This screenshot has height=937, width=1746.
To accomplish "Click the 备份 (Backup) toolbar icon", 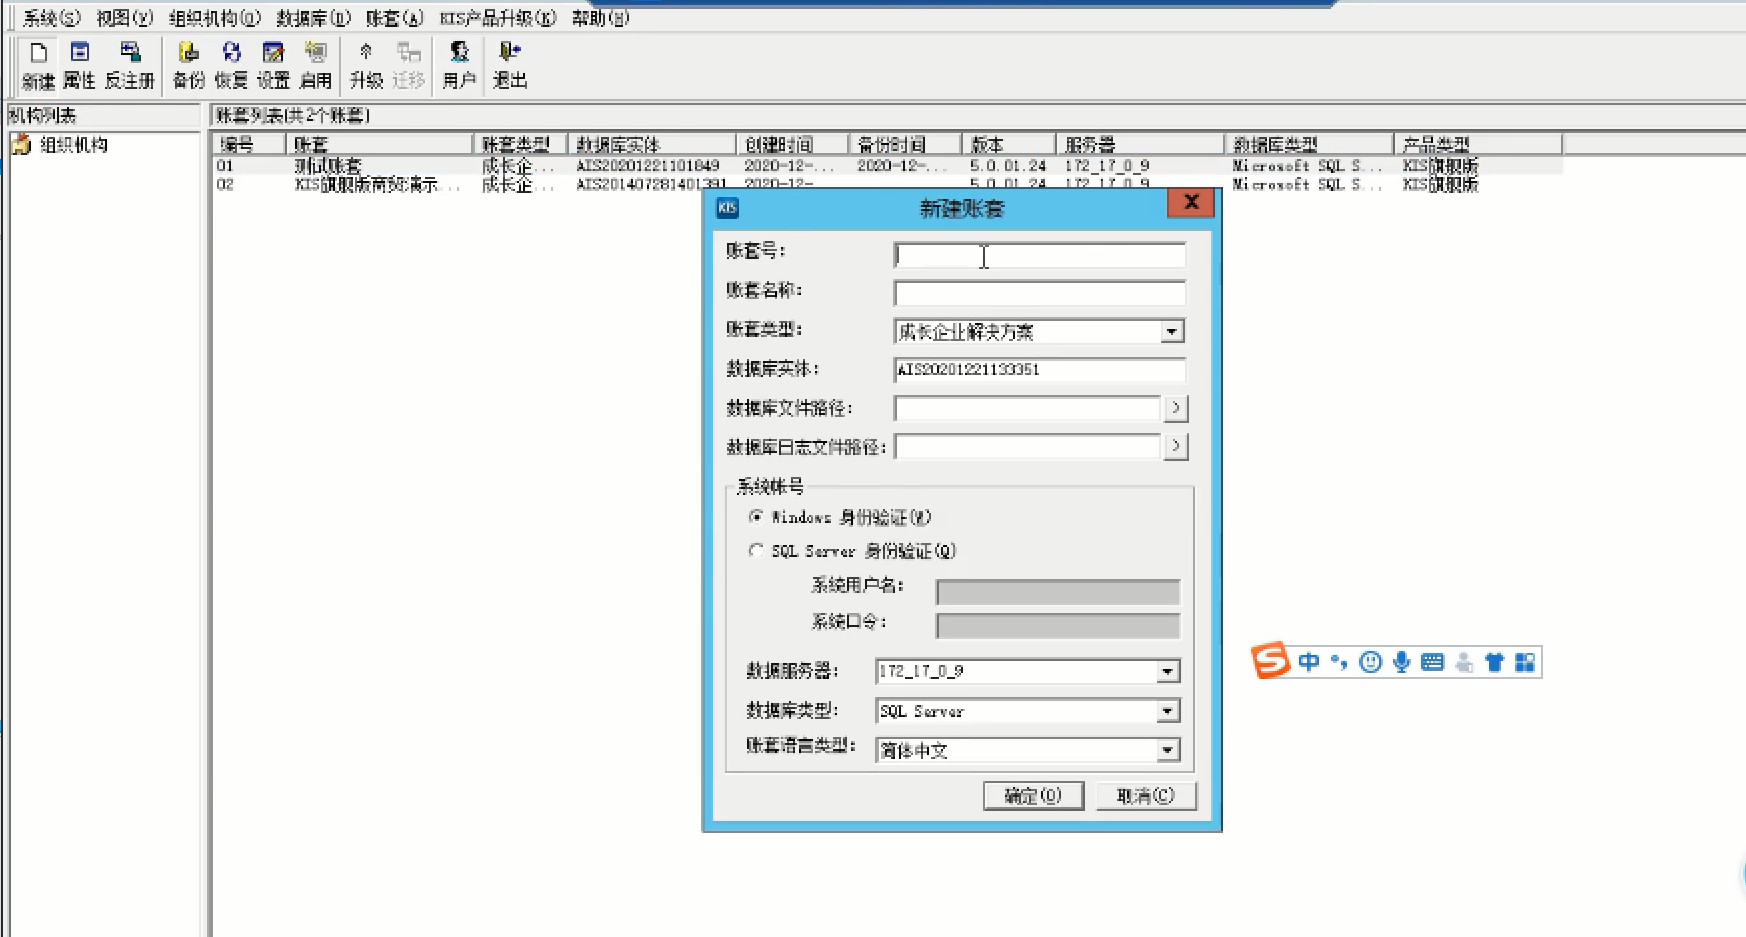I will coord(188,64).
